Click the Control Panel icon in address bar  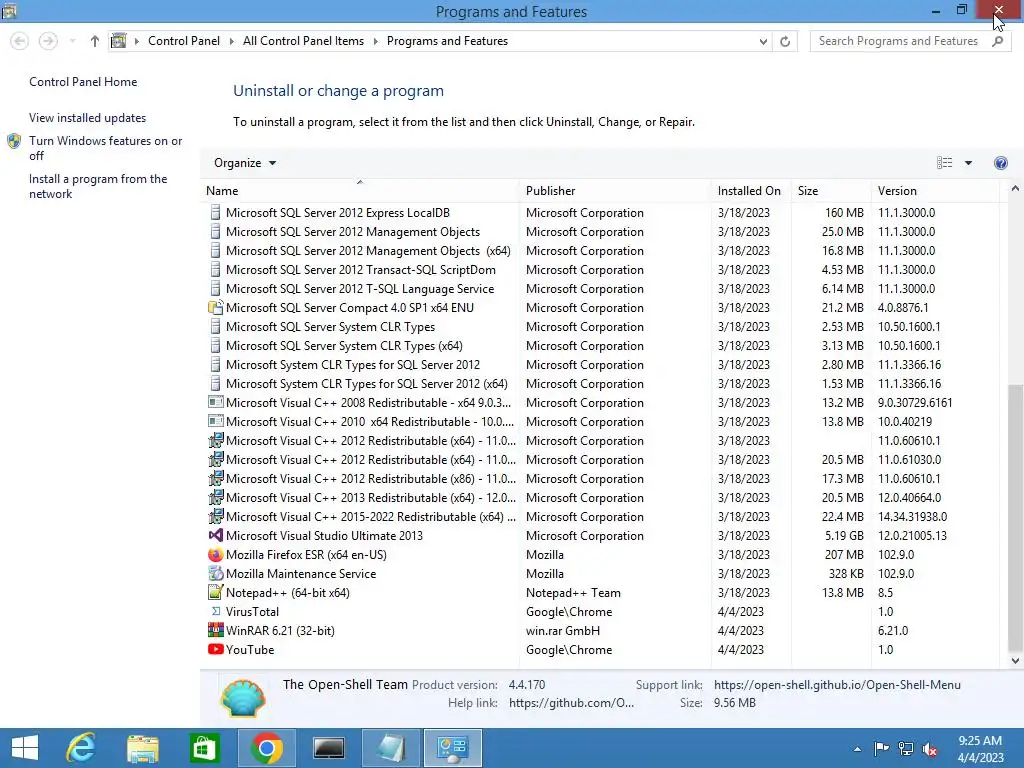[x=118, y=40]
